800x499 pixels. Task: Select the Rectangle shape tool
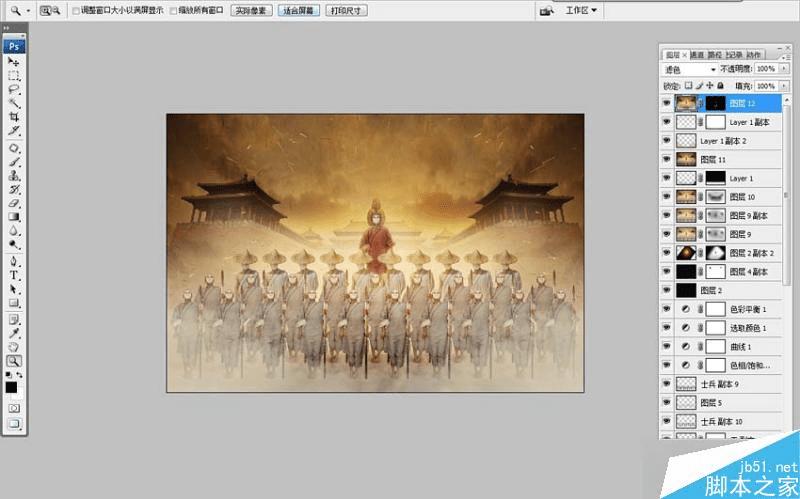pos(14,303)
